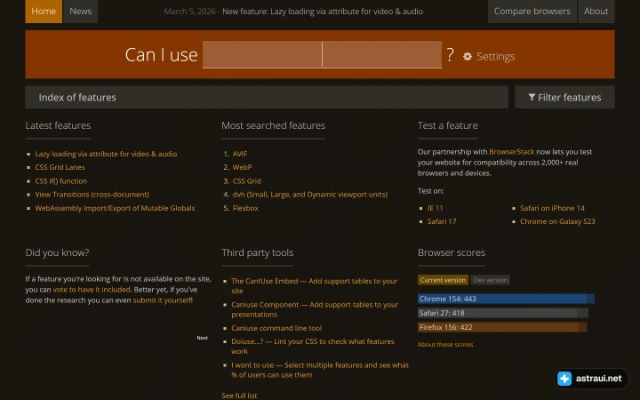Click the Chrome 154 score bar

point(506,299)
